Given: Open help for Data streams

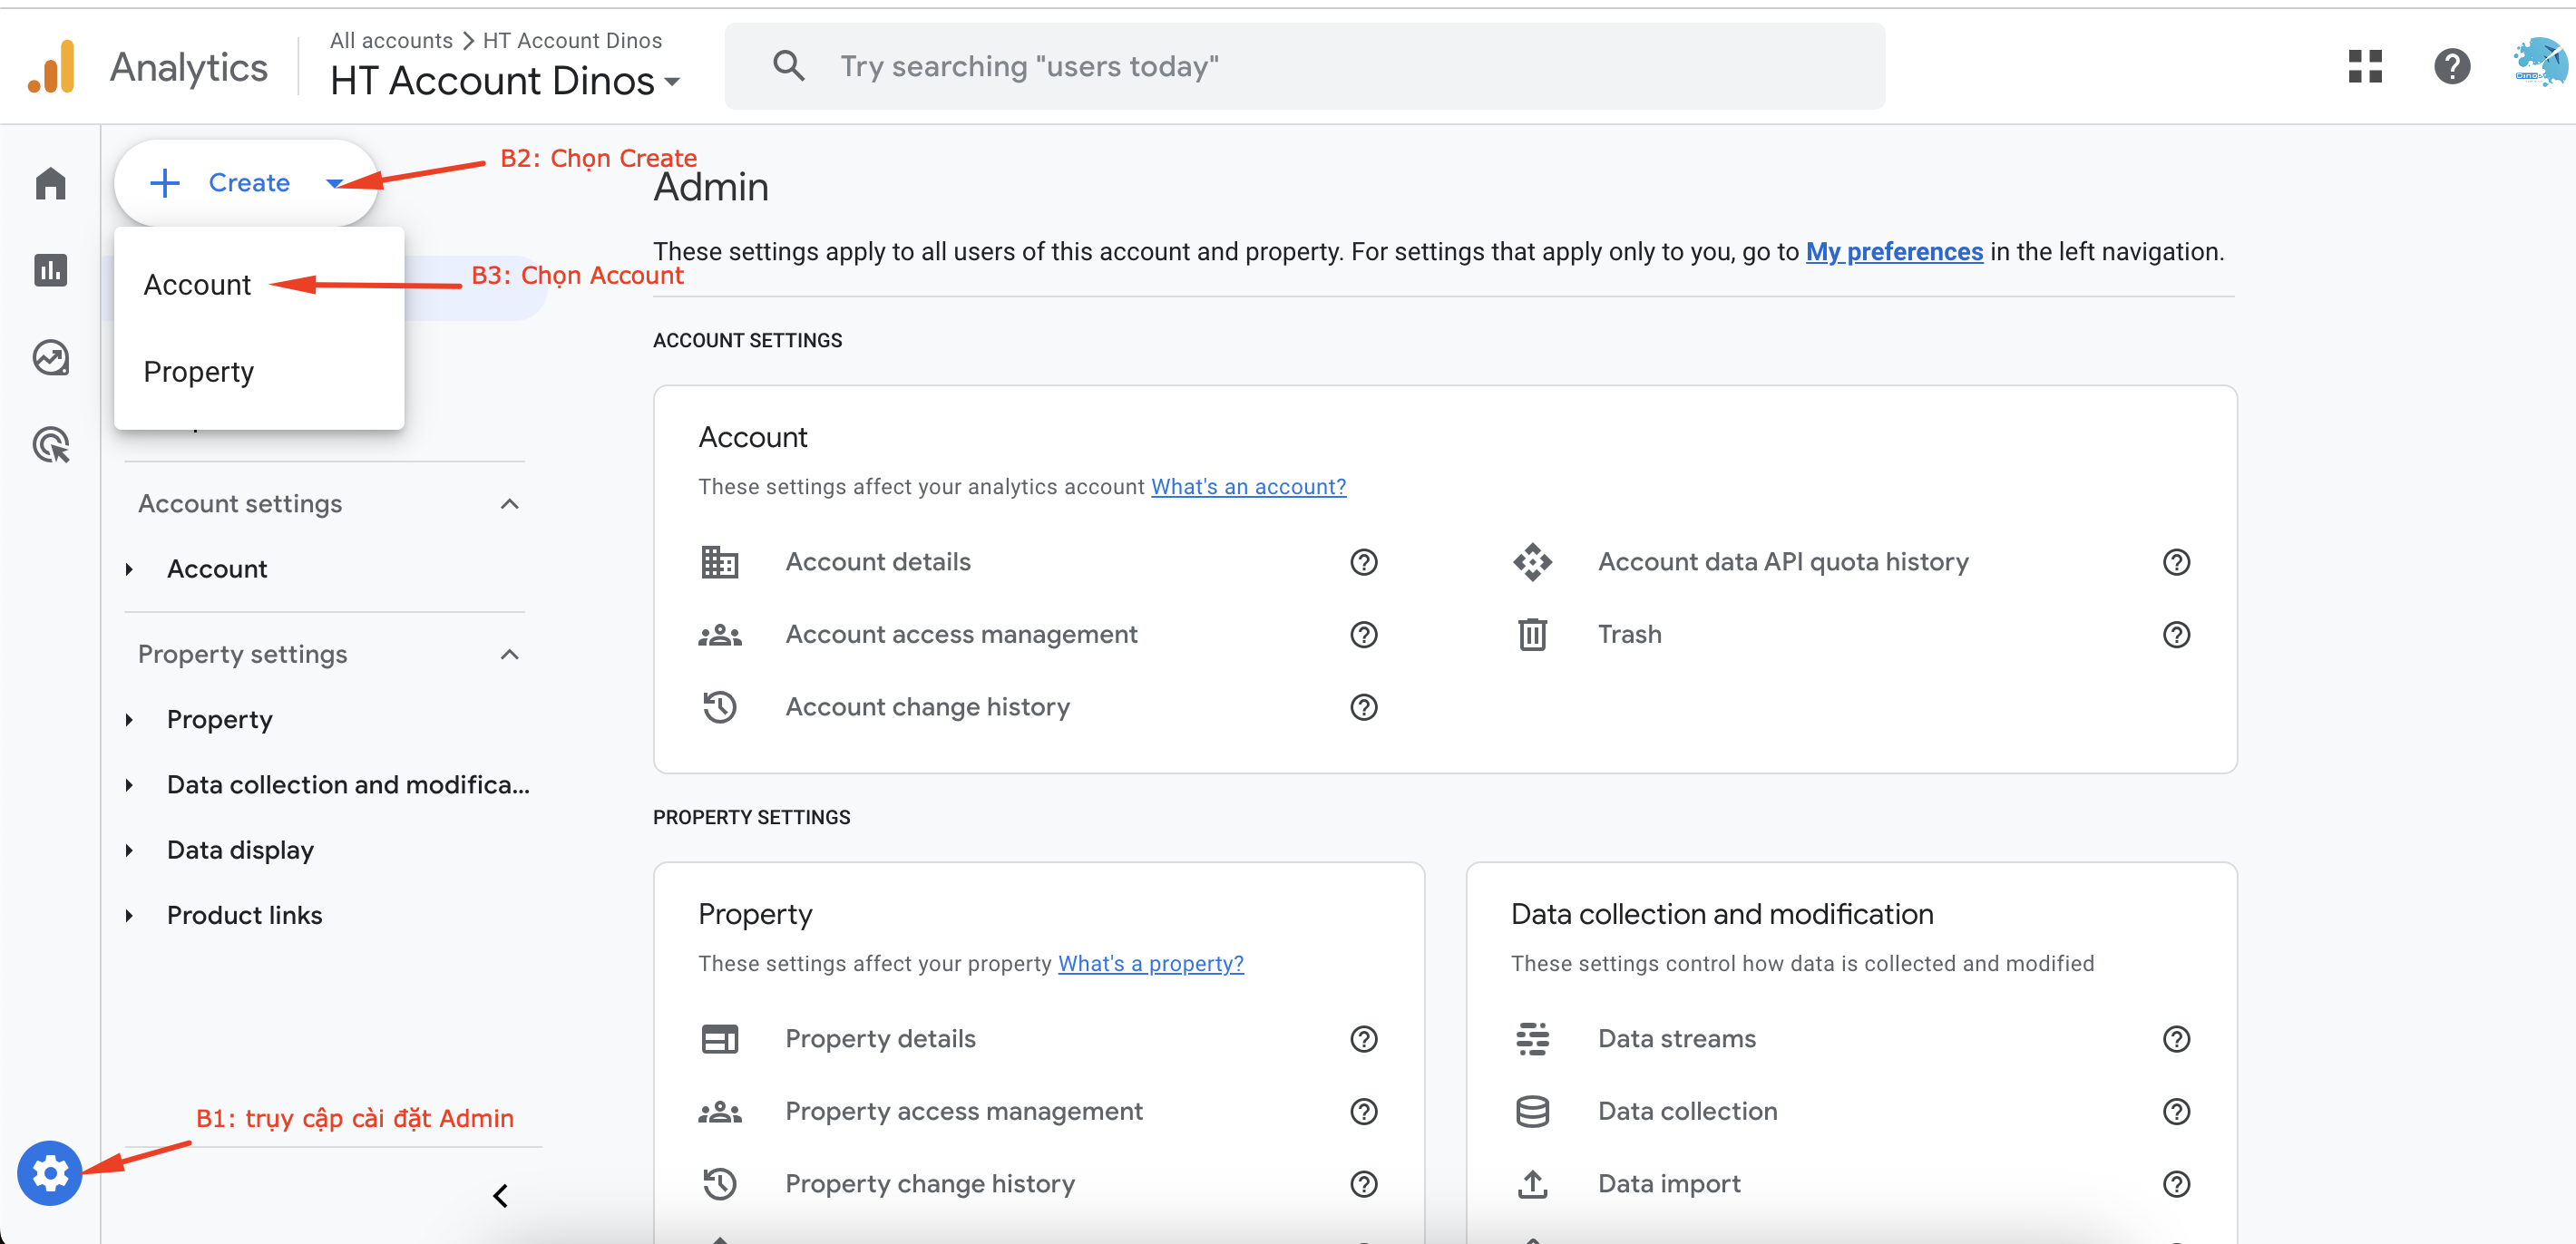Looking at the screenshot, I should coord(2176,1039).
